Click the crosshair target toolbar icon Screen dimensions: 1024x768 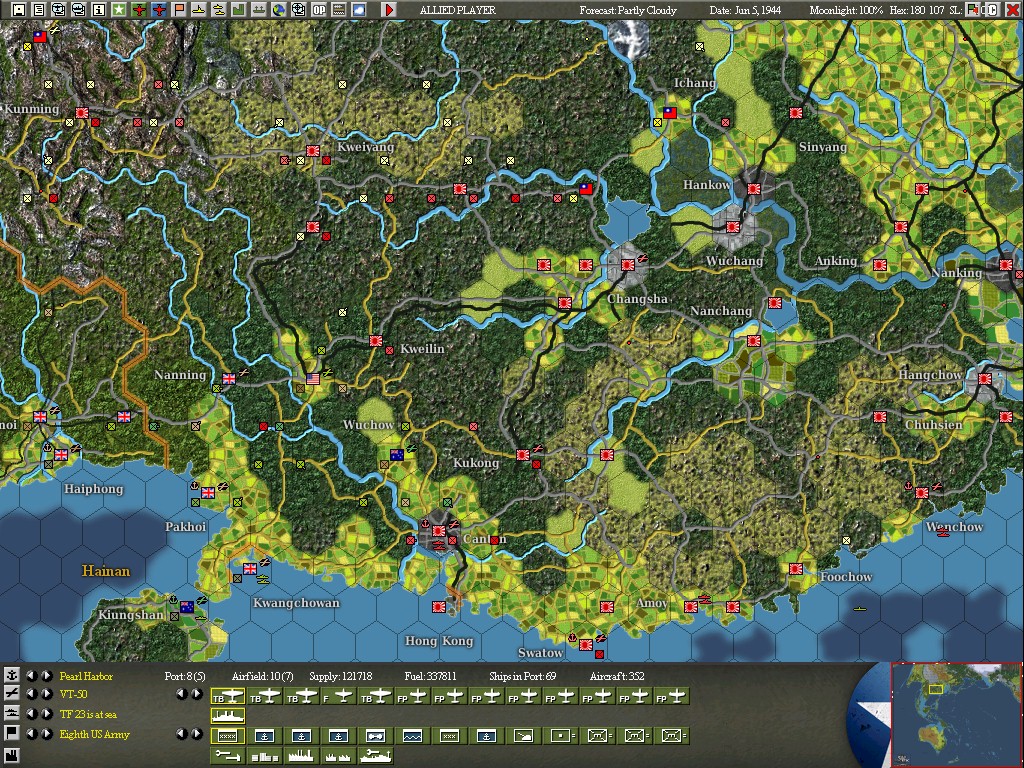[298, 9]
